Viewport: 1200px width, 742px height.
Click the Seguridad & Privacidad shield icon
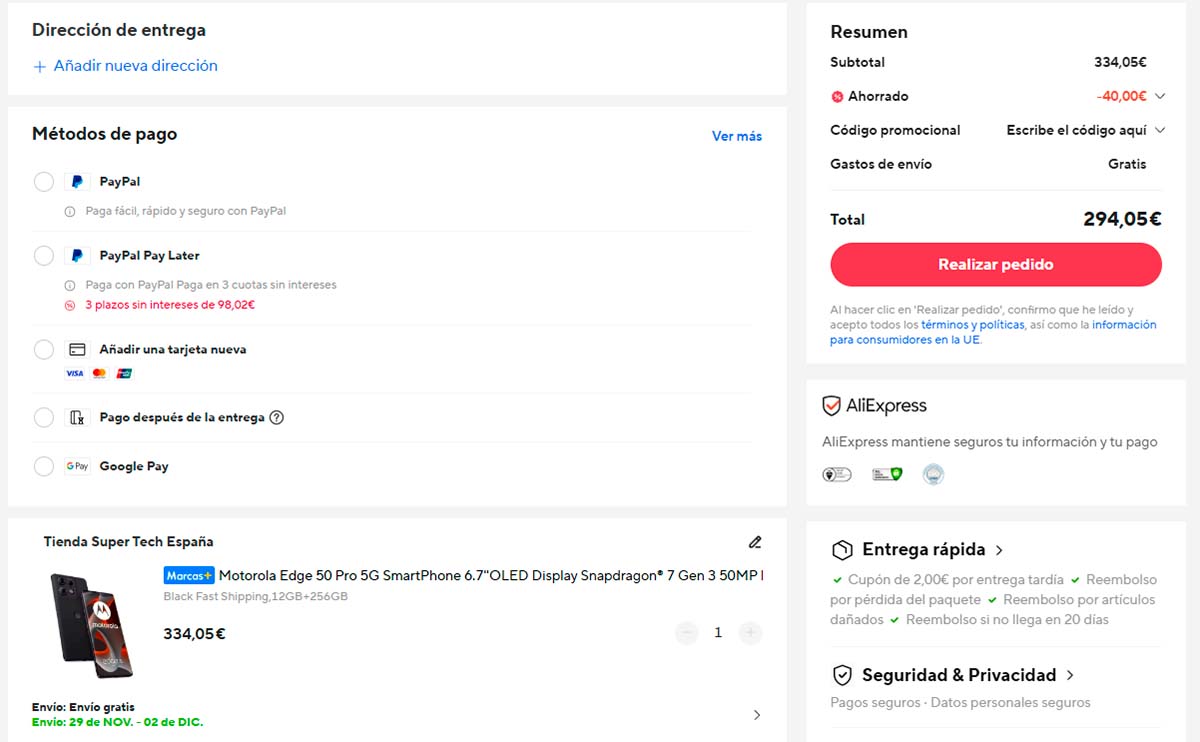click(x=842, y=675)
